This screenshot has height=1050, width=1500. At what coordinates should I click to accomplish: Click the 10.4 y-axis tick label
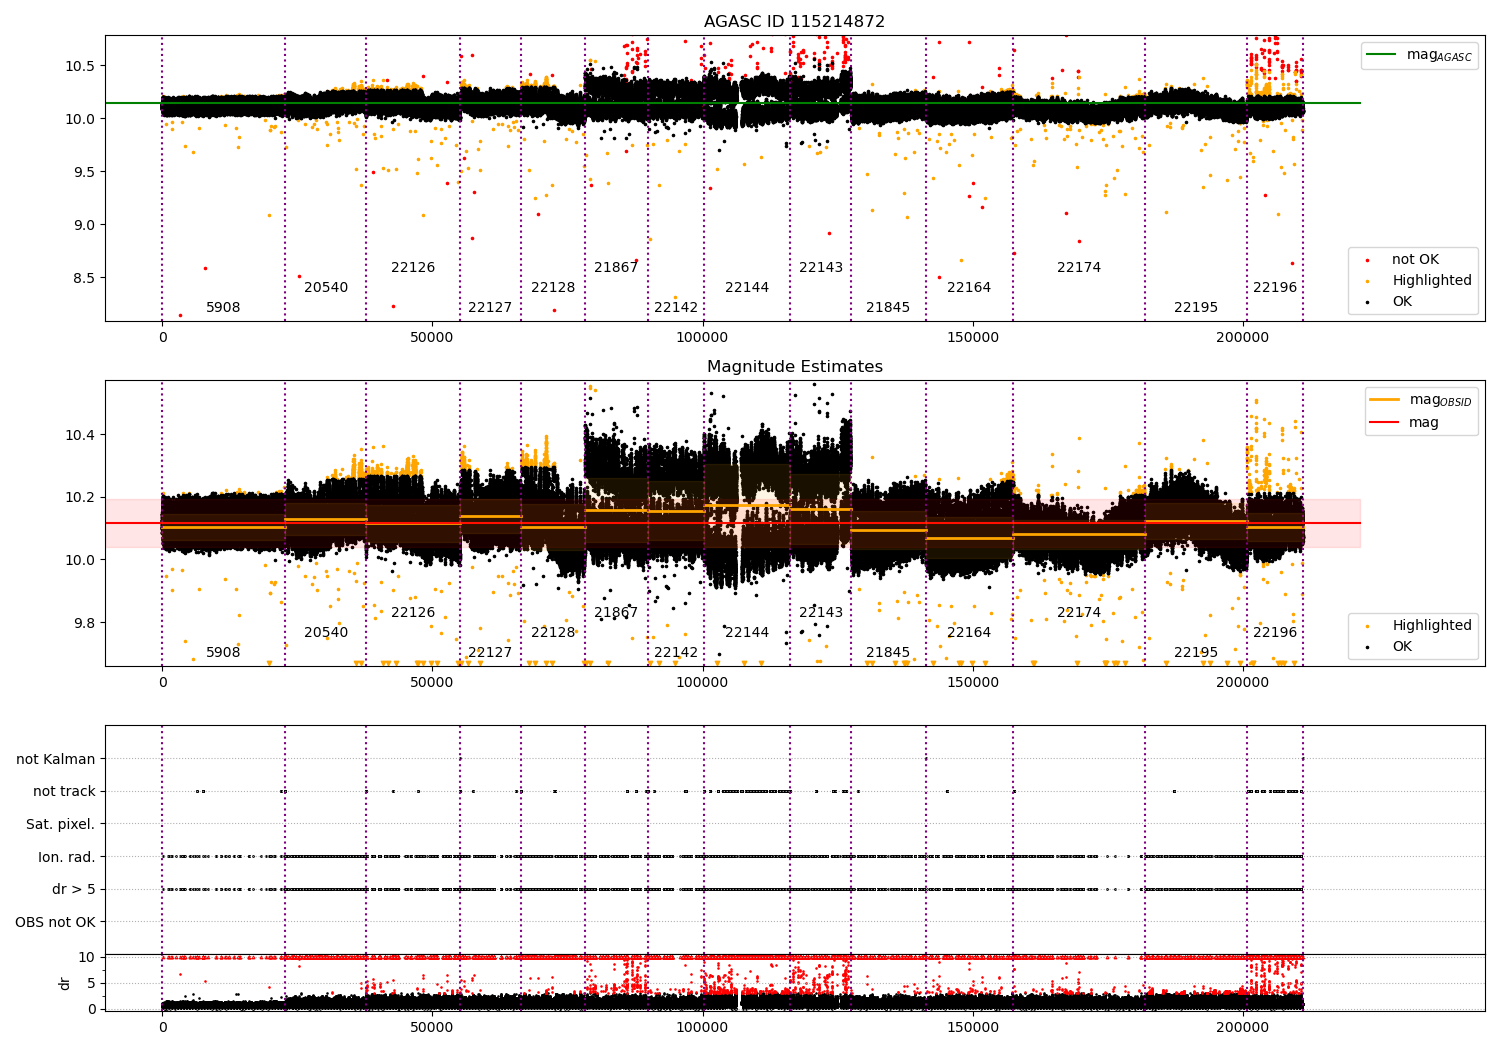point(81,435)
